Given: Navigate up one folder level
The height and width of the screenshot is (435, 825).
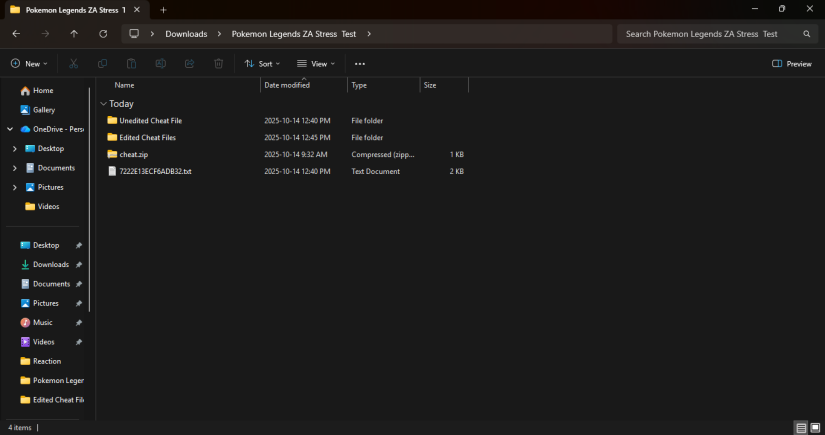Looking at the screenshot, I should pos(74,34).
